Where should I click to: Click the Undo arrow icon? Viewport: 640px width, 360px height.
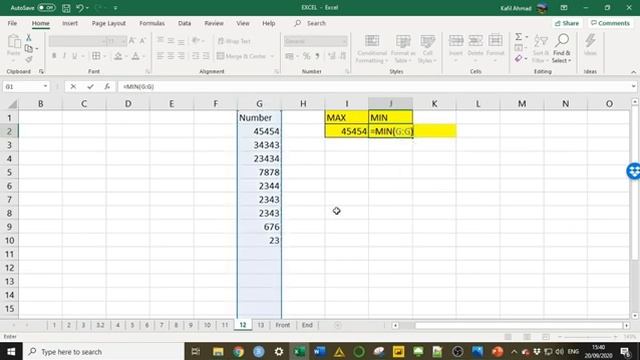80,8
